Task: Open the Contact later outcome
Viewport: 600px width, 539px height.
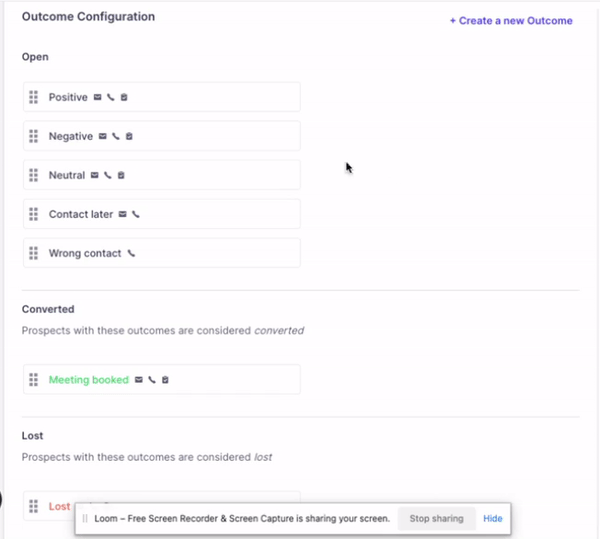Action: point(81,214)
